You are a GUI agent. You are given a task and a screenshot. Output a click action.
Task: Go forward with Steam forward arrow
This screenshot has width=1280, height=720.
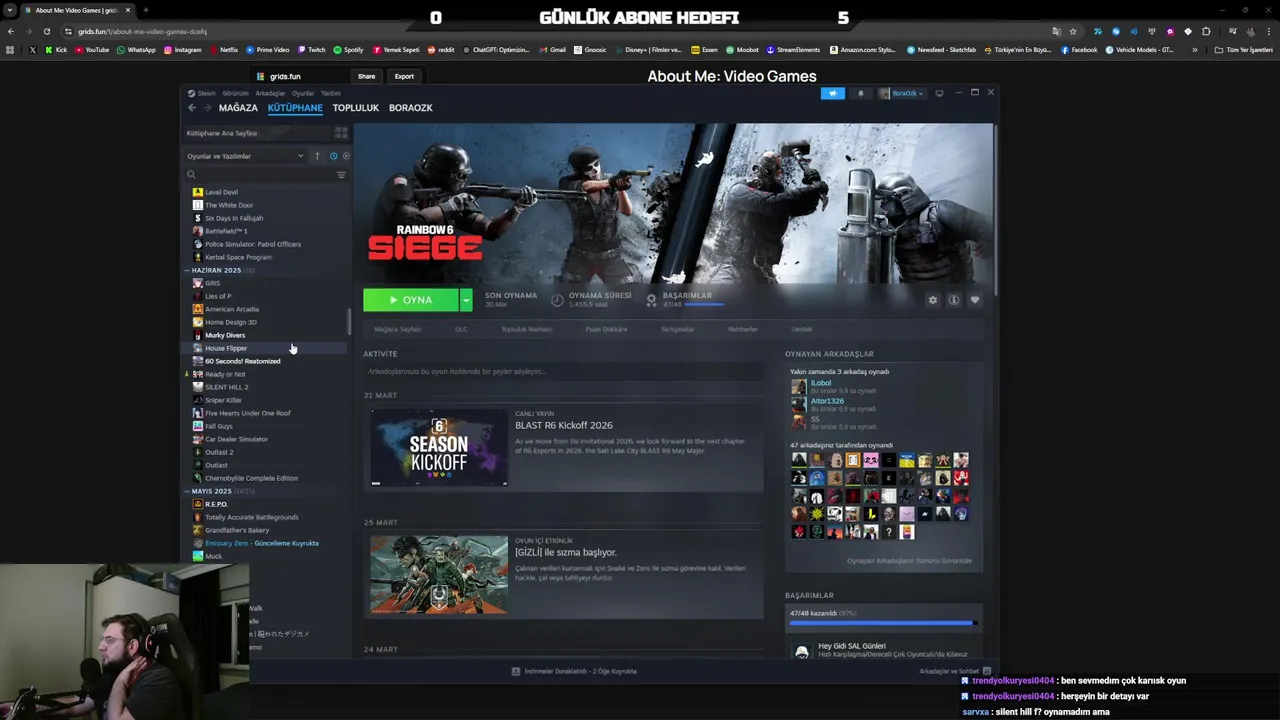(207, 108)
